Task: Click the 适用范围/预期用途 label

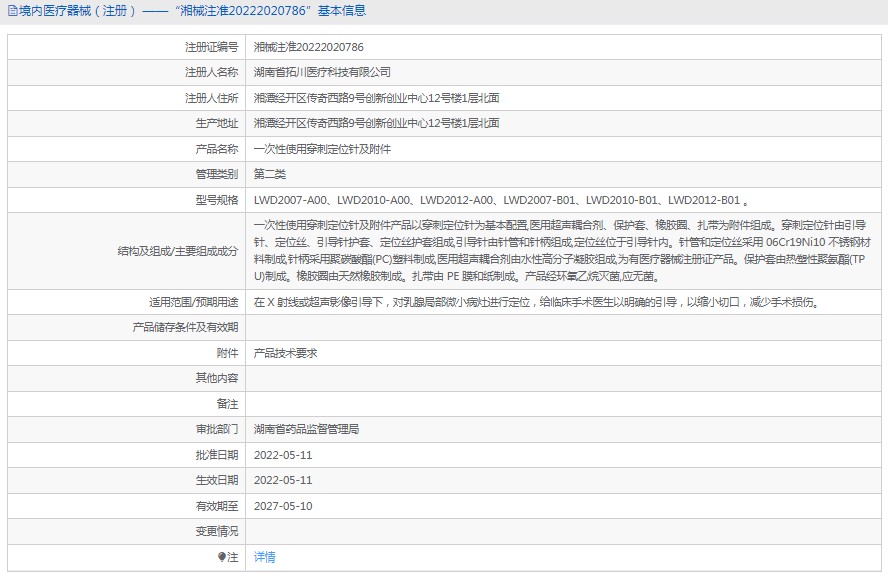Action: pyautogui.click(x=194, y=302)
